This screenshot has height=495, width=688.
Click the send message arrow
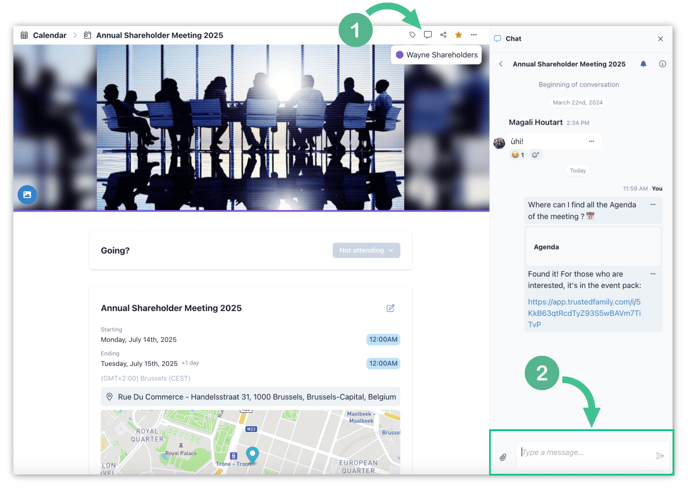click(x=659, y=456)
